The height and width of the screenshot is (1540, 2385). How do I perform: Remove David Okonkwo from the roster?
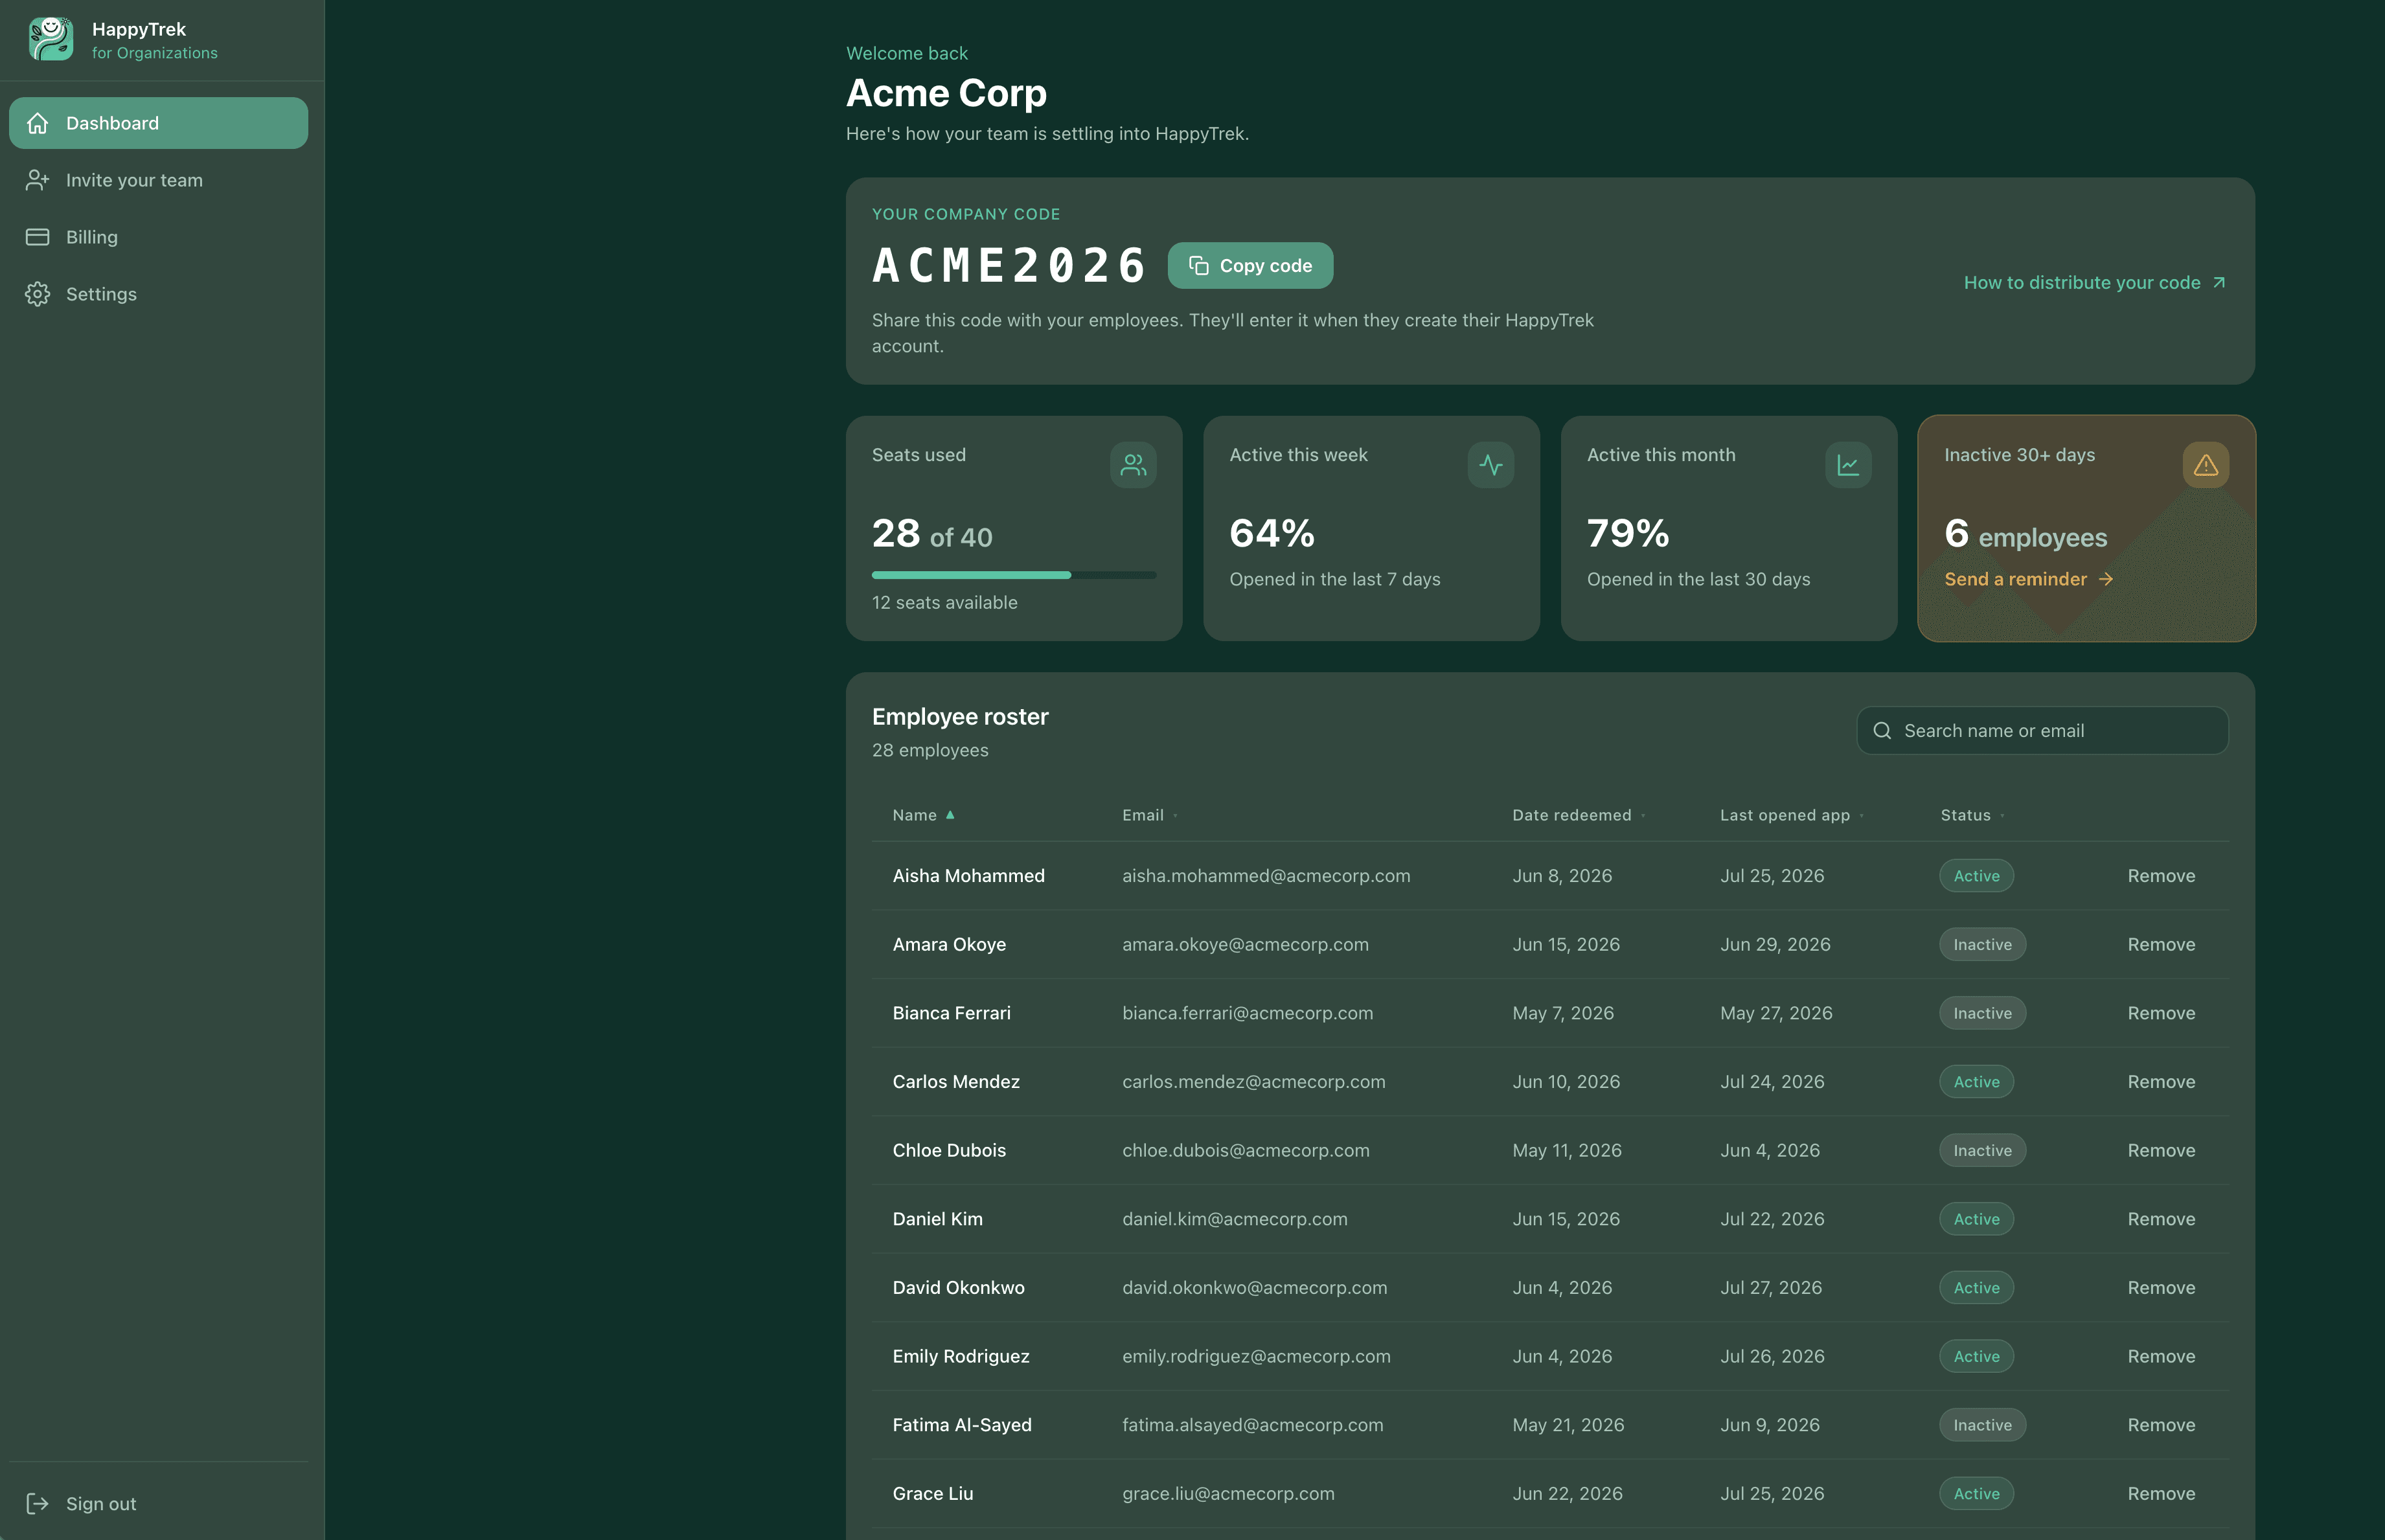[x=2161, y=1288]
